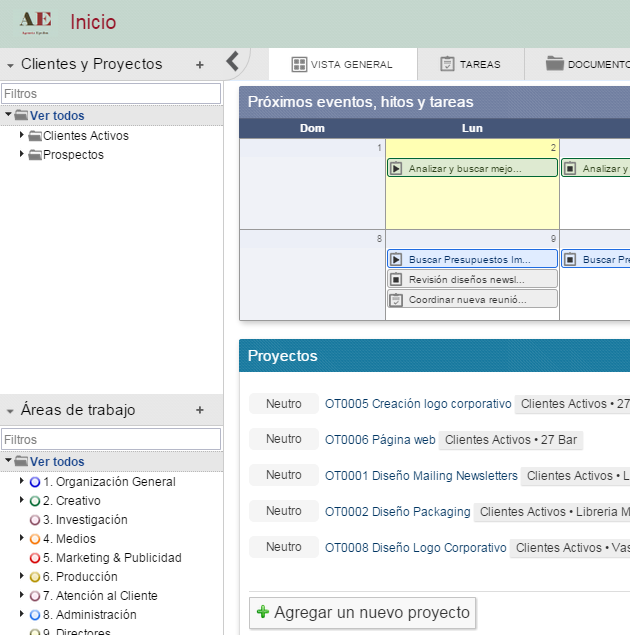The image size is (630, 635).
Task: Click the Coordinar nueva reunión task icon
Action: [x=396, y=299]
